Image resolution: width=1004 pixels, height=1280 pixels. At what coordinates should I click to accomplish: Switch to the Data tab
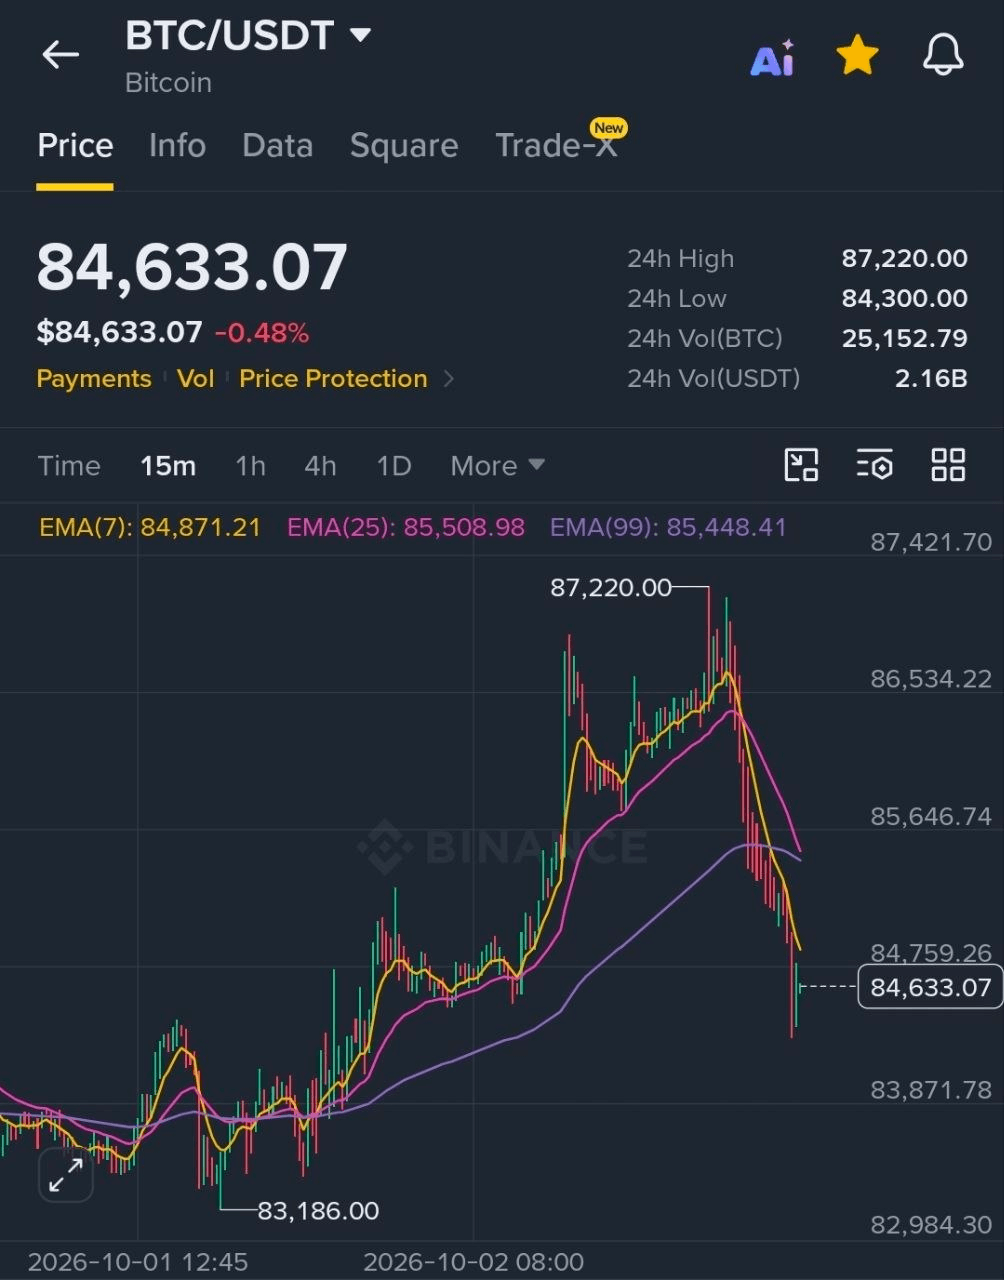tap(277, 146)
